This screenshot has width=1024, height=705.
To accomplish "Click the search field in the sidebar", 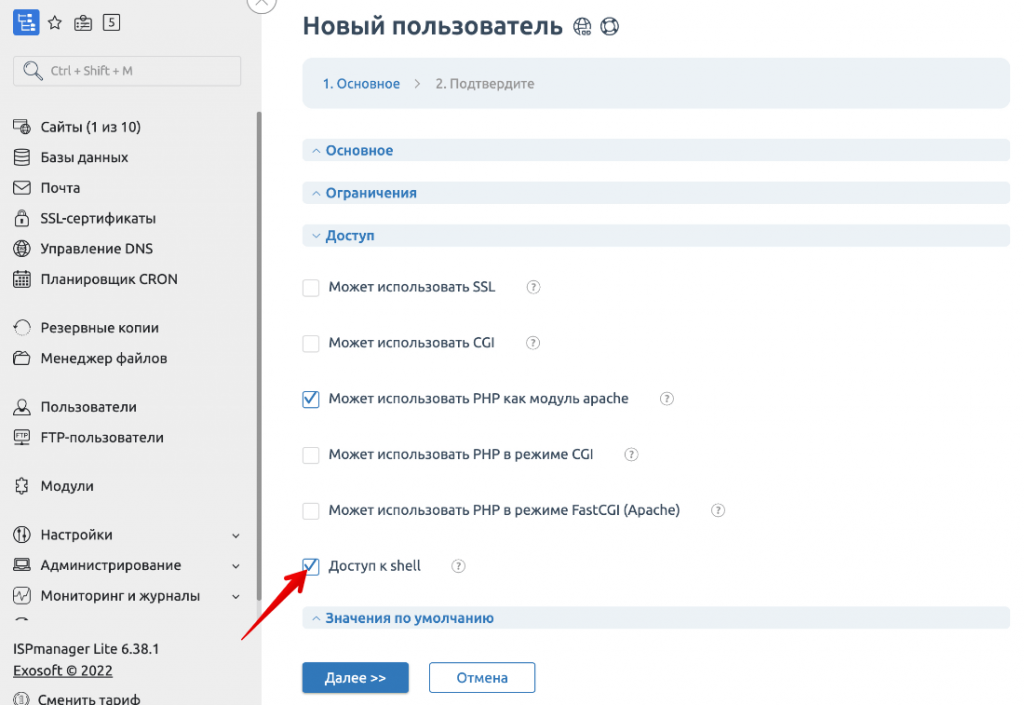I will tap(126, 71).
